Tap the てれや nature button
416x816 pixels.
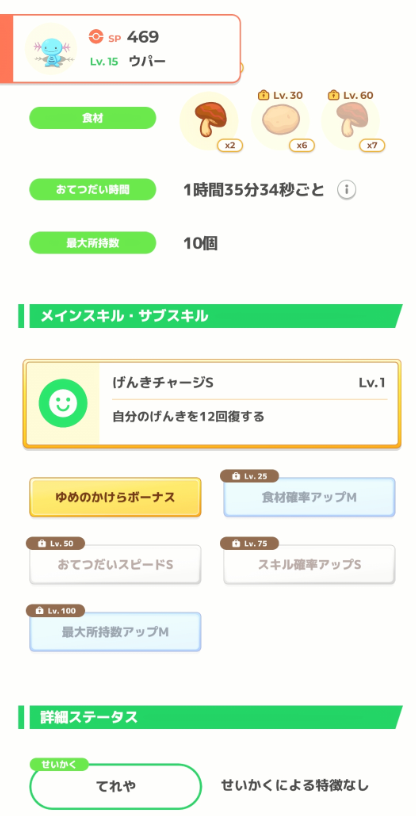pos(116,785)
